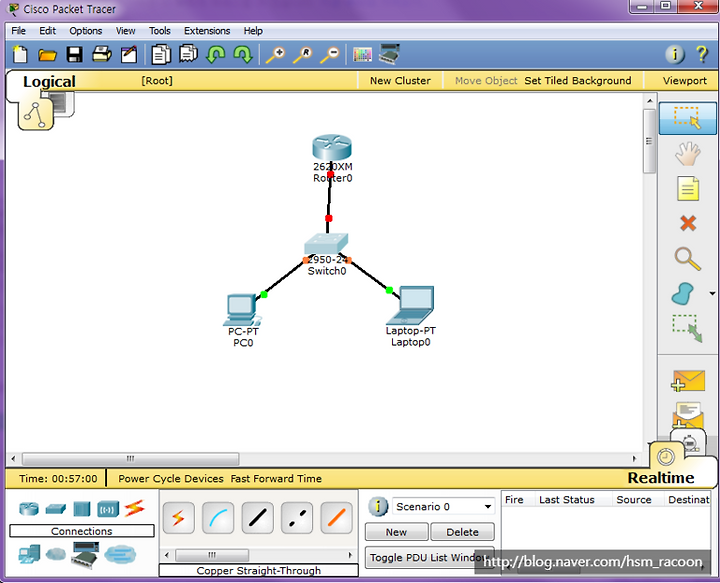Select the End Devices category icon
Viewport: 720px width, 583px height.
point(29,555)
